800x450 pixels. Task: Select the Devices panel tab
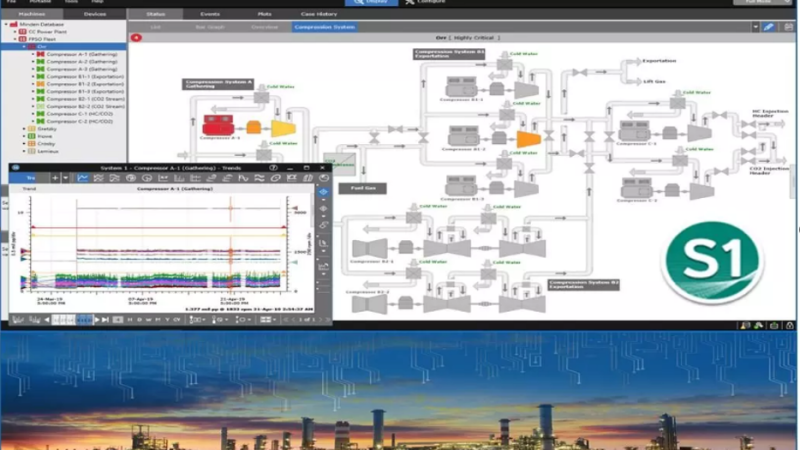point(94,15)
